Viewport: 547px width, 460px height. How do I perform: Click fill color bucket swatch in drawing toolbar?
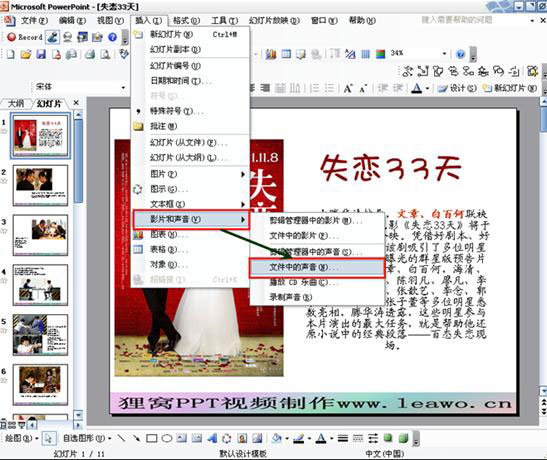277,438
